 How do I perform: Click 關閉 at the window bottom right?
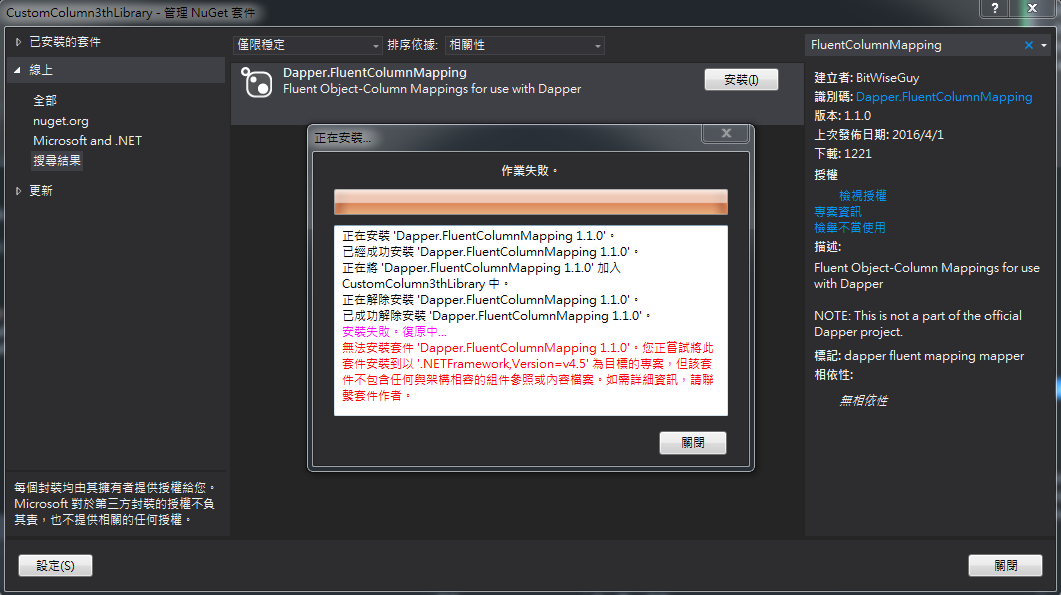pos(1006,566)
